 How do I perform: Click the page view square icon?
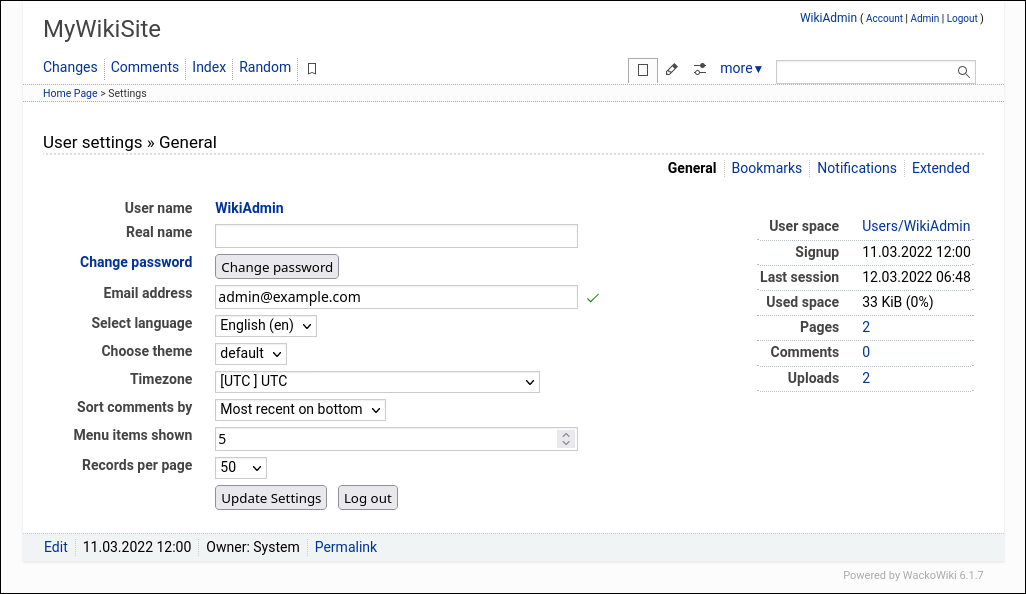(x=642, y=70)
